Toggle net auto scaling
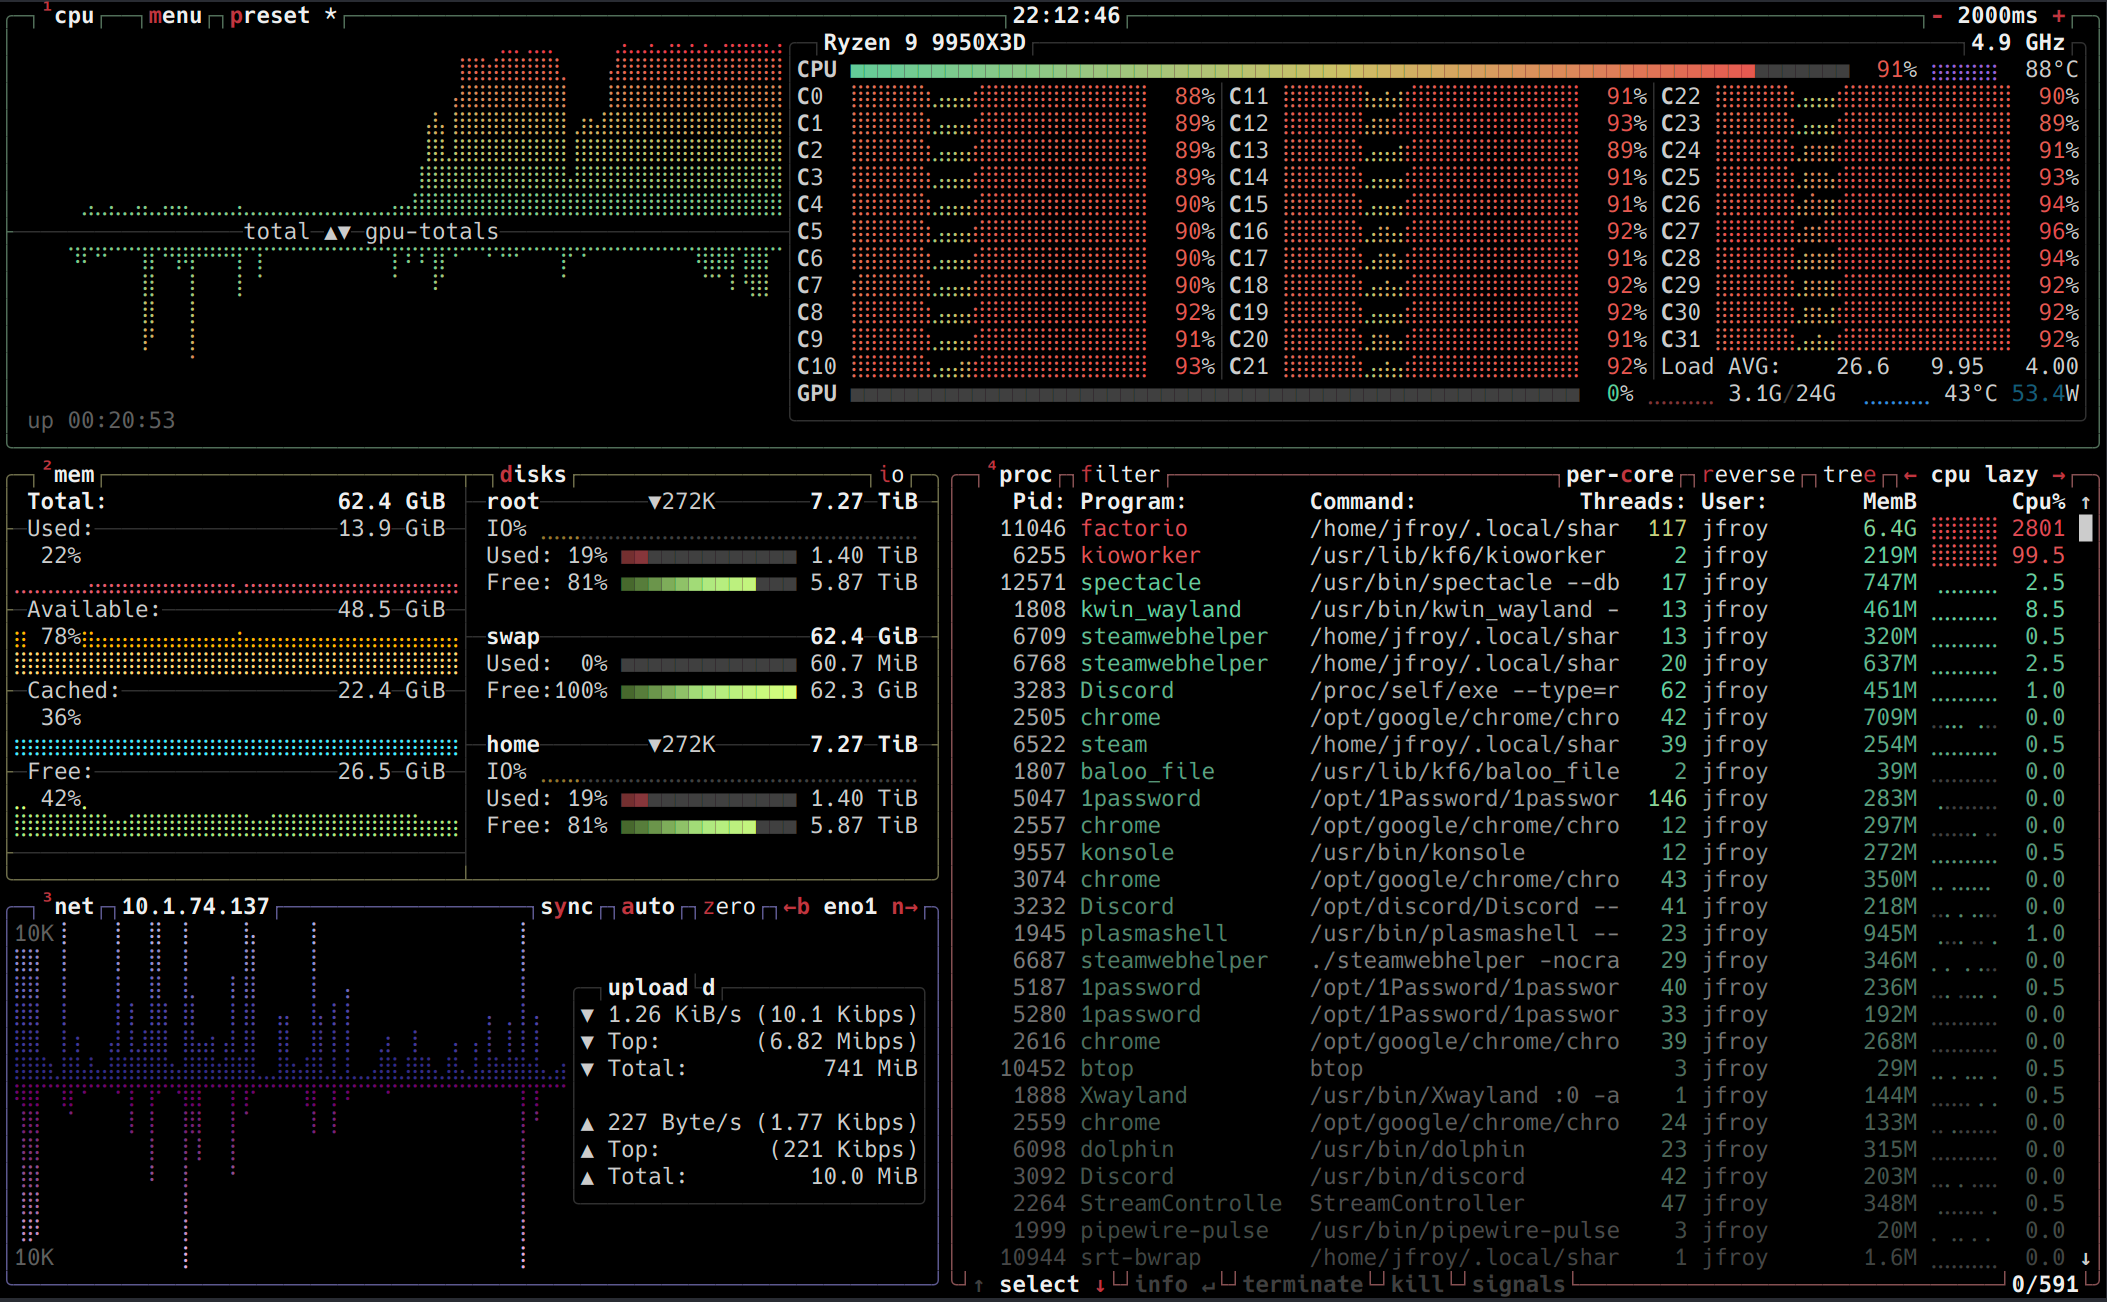 (x=648, y=907)
